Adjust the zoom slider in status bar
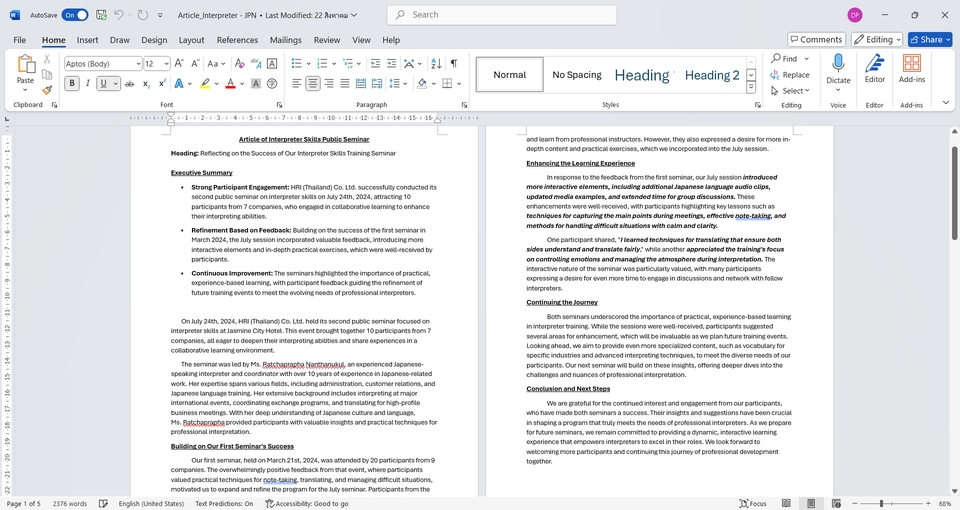 pos(881,503)
